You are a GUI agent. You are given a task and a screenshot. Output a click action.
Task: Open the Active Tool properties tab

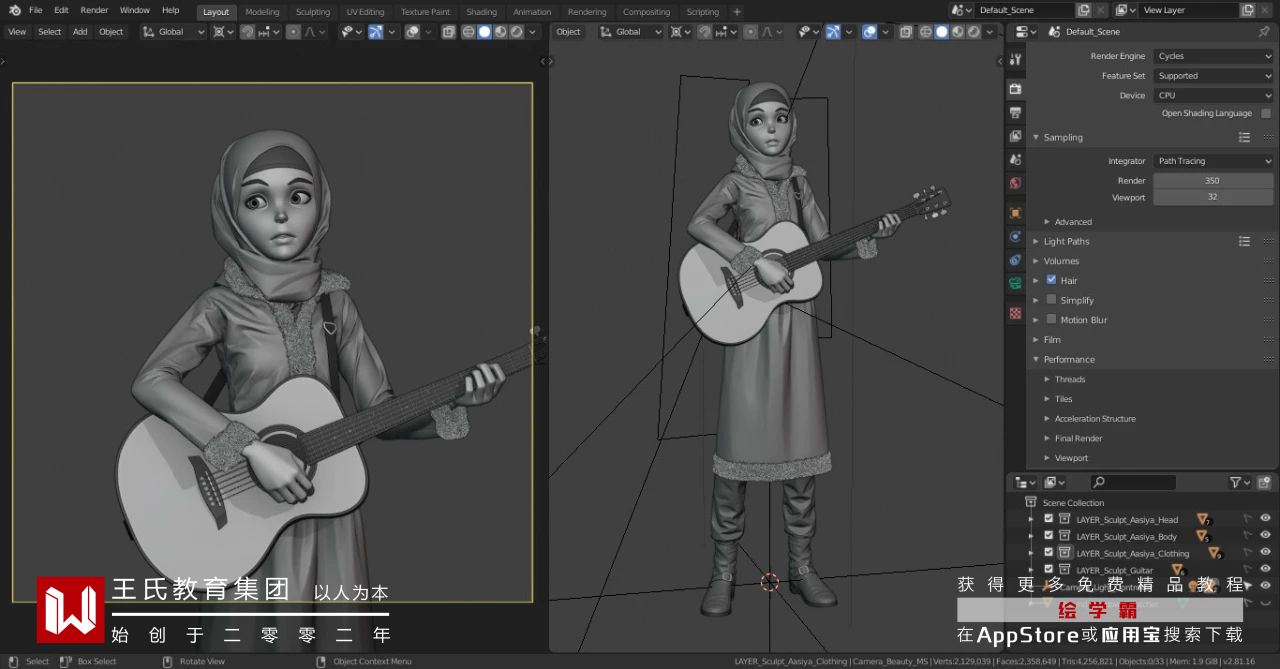coord(1015,59)
